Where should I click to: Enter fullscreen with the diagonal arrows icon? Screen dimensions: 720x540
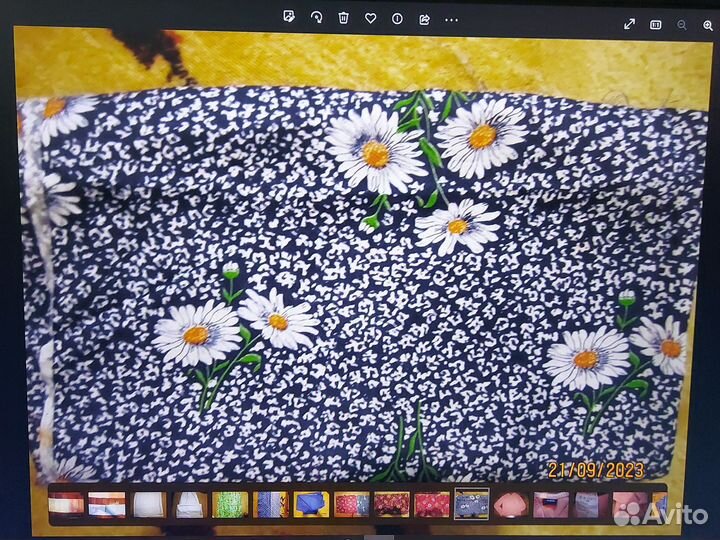coord(629,24)
